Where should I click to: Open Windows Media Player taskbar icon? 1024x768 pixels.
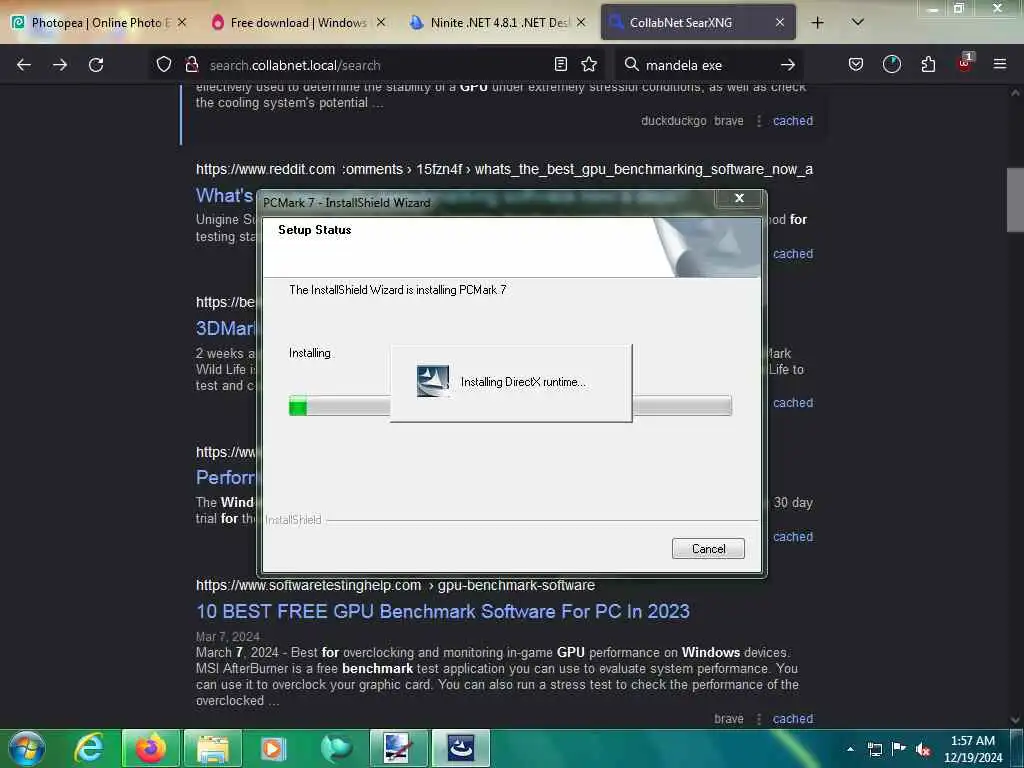[274, 748]
